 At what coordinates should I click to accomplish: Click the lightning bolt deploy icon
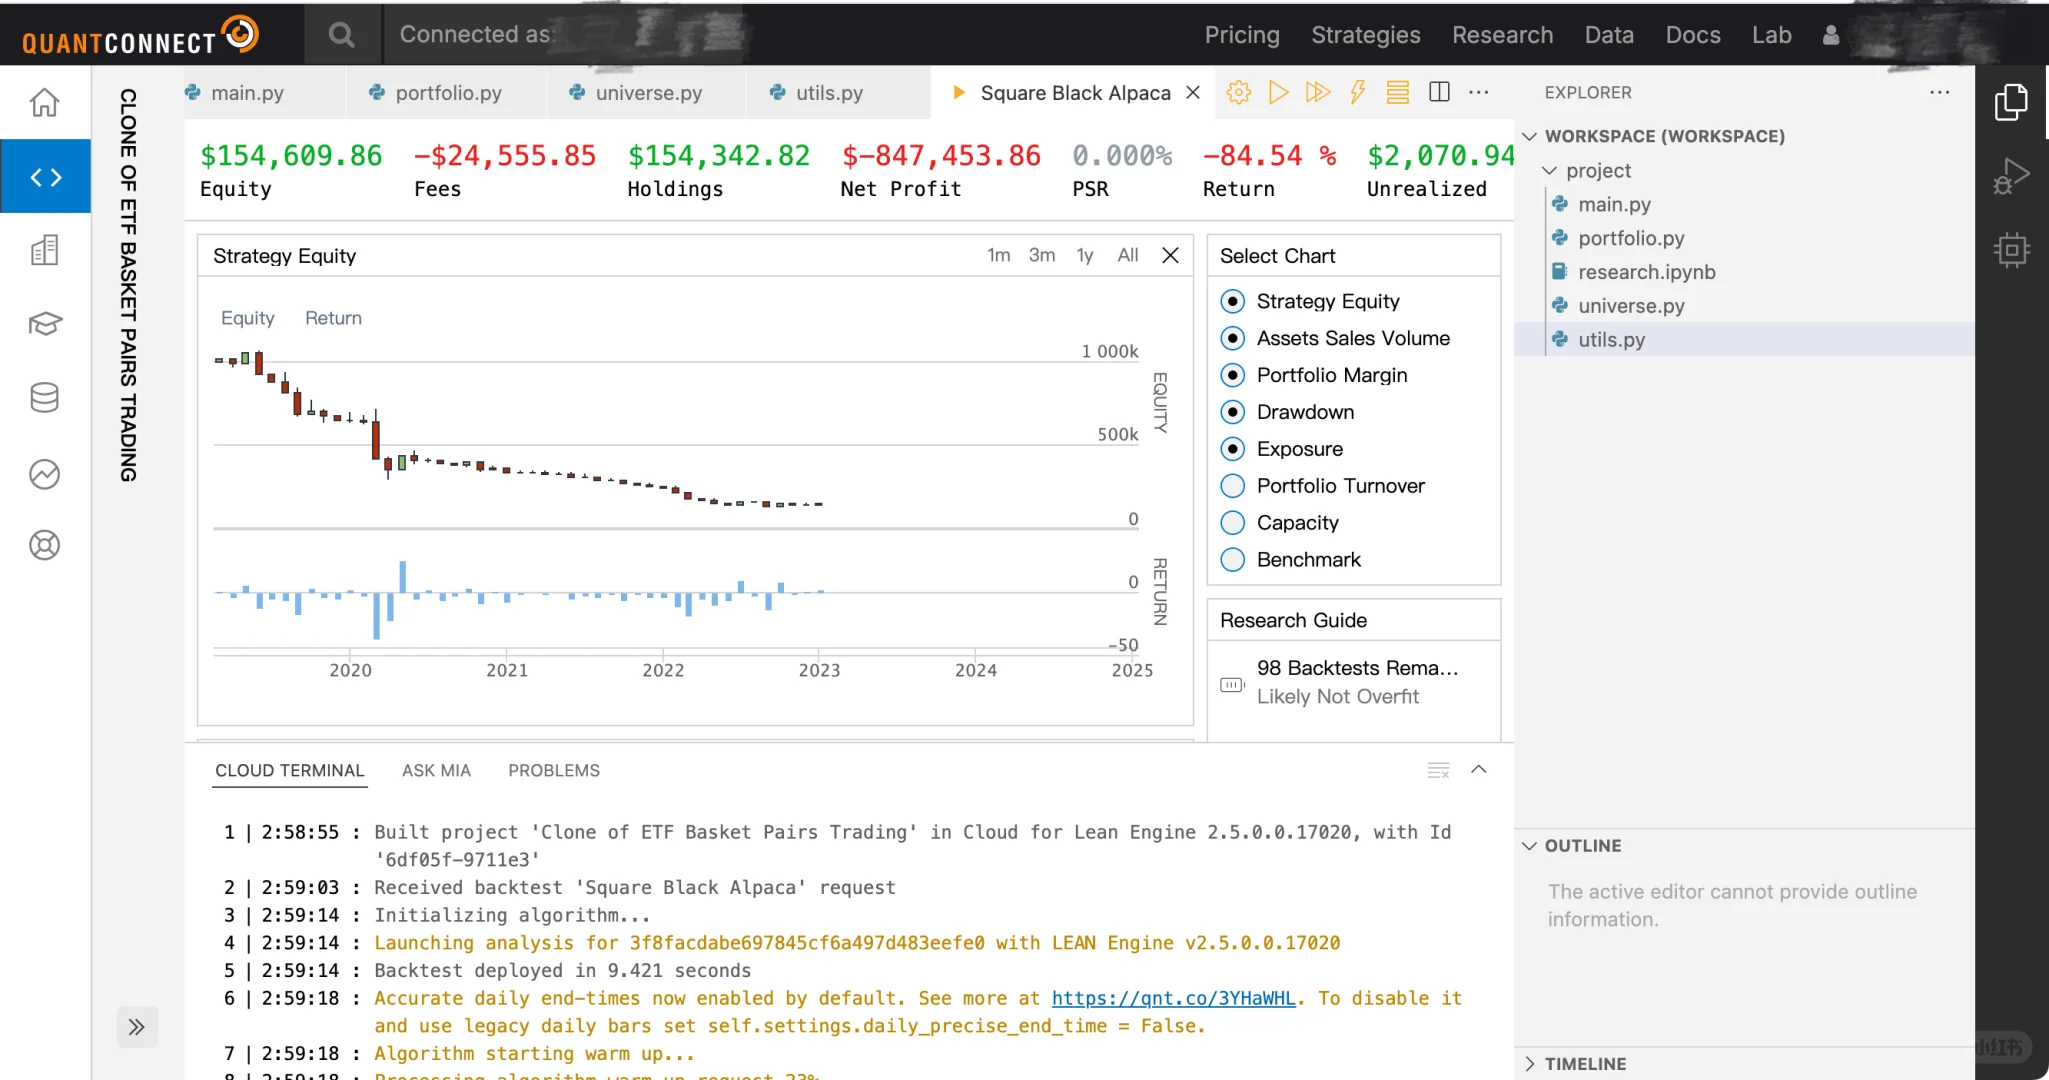click(1357, 93)
